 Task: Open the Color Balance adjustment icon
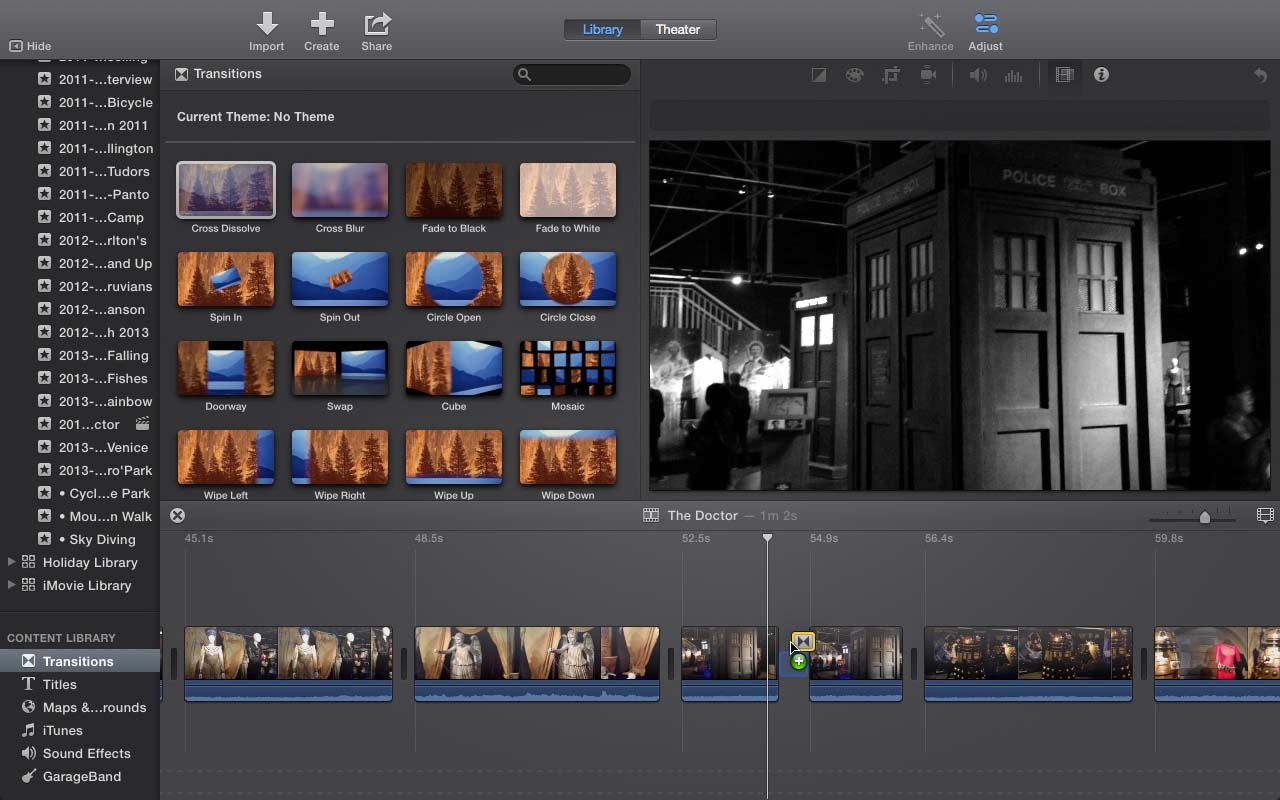854,74
